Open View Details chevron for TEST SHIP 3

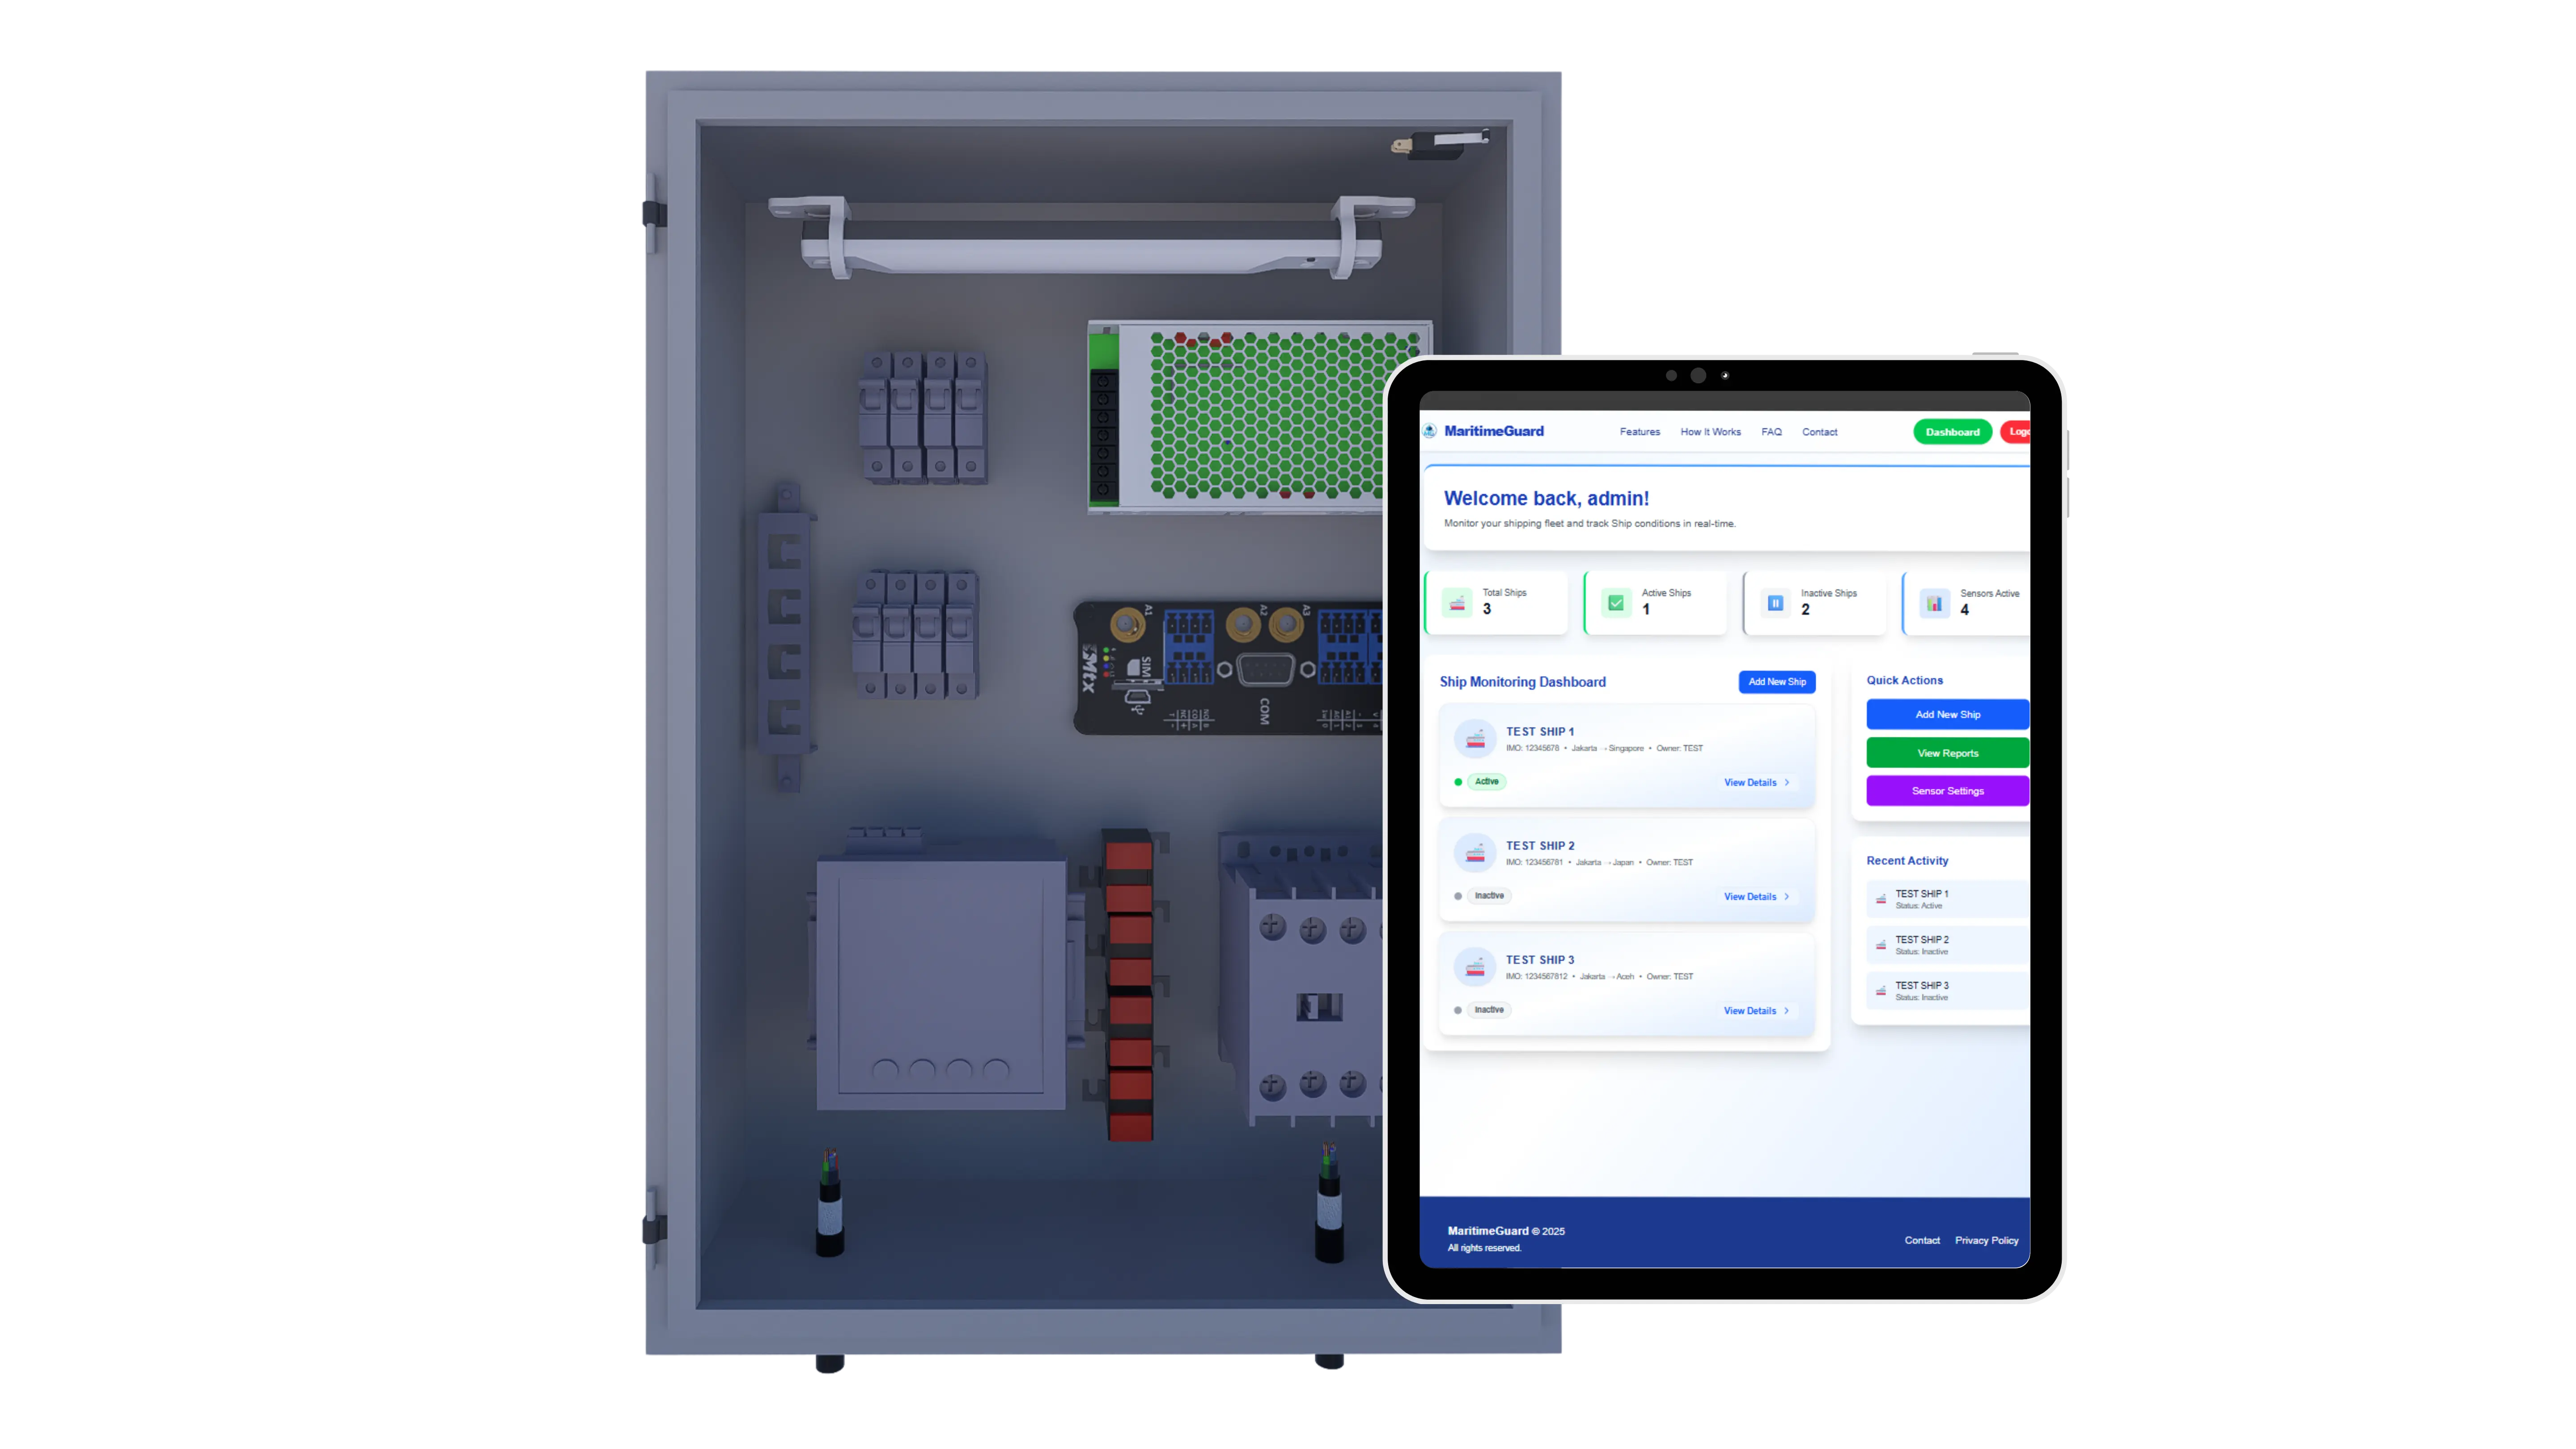(x=1787, y=1011)
